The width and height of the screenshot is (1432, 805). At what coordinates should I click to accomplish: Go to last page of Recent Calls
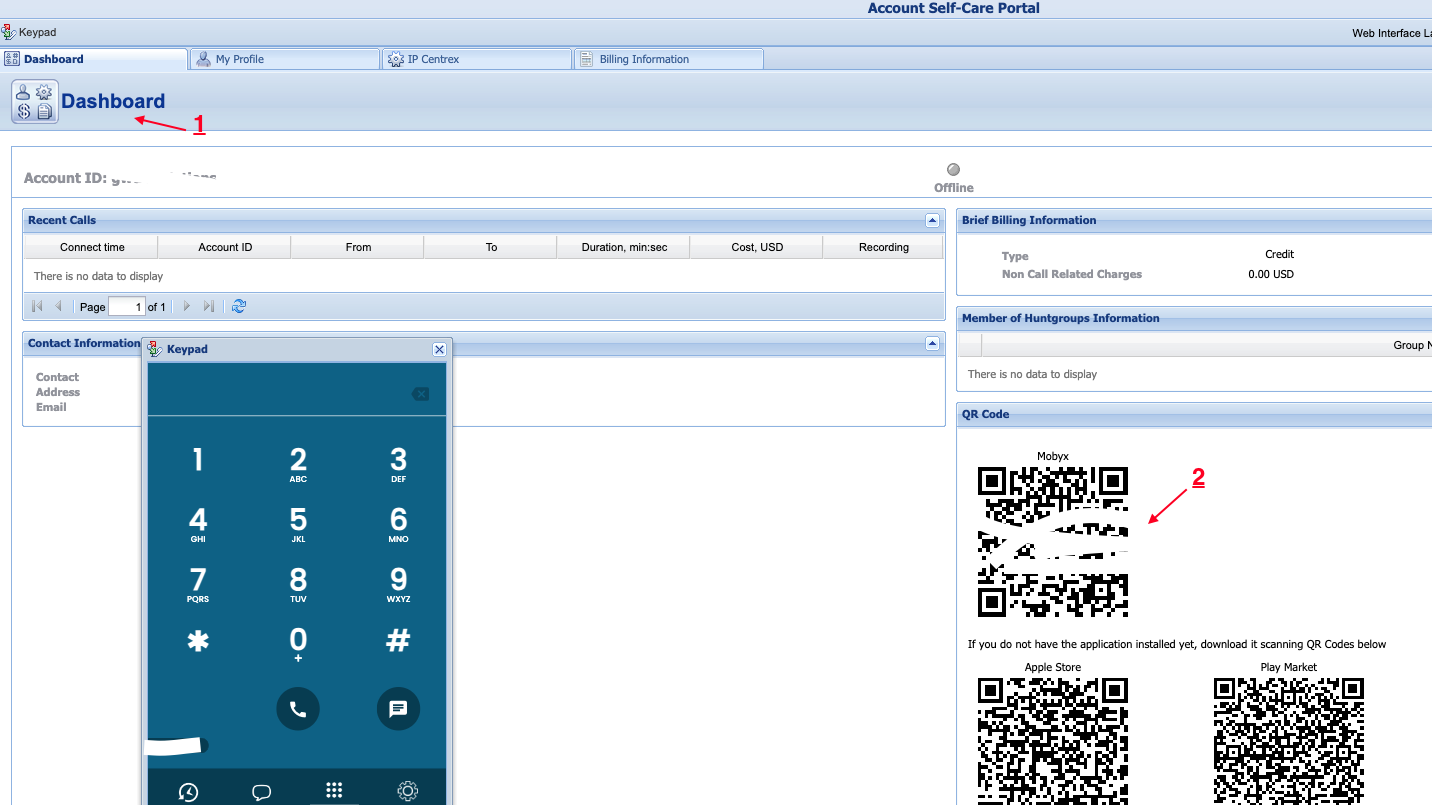209,306
